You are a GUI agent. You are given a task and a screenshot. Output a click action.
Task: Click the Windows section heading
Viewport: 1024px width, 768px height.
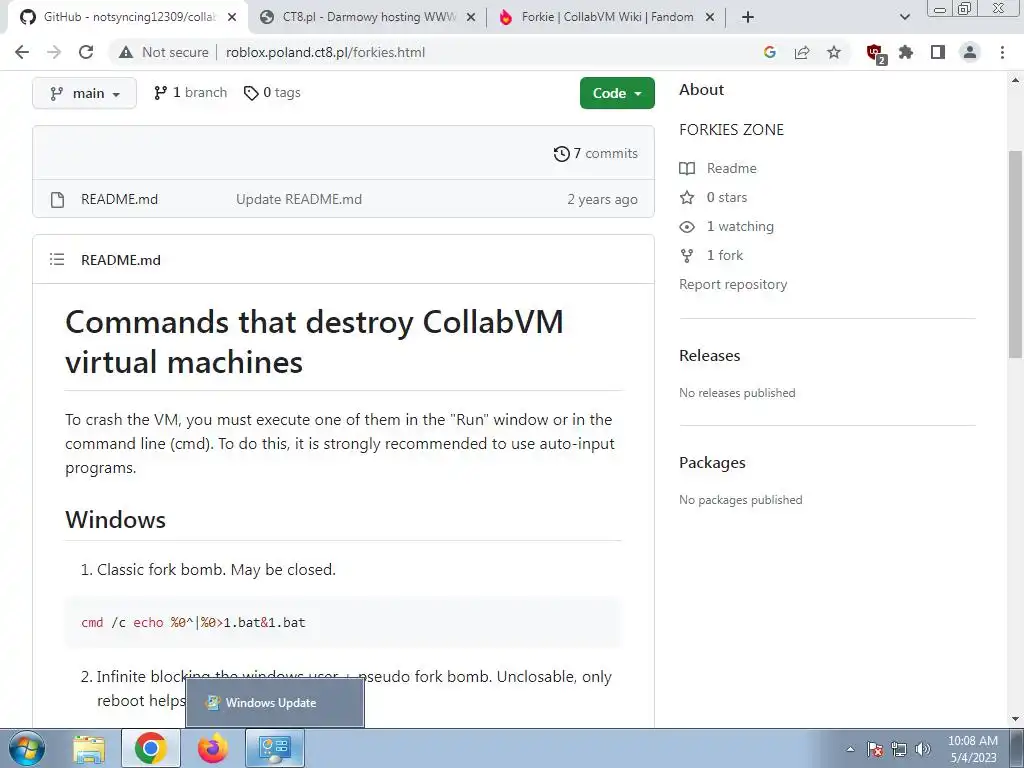(116, 520)
